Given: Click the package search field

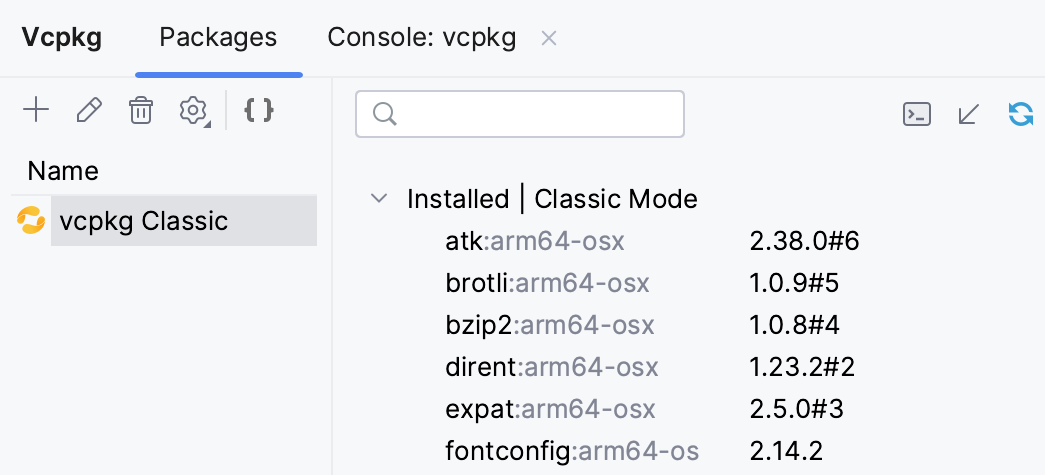Looking at the screenshot, I should coord(520,114).
